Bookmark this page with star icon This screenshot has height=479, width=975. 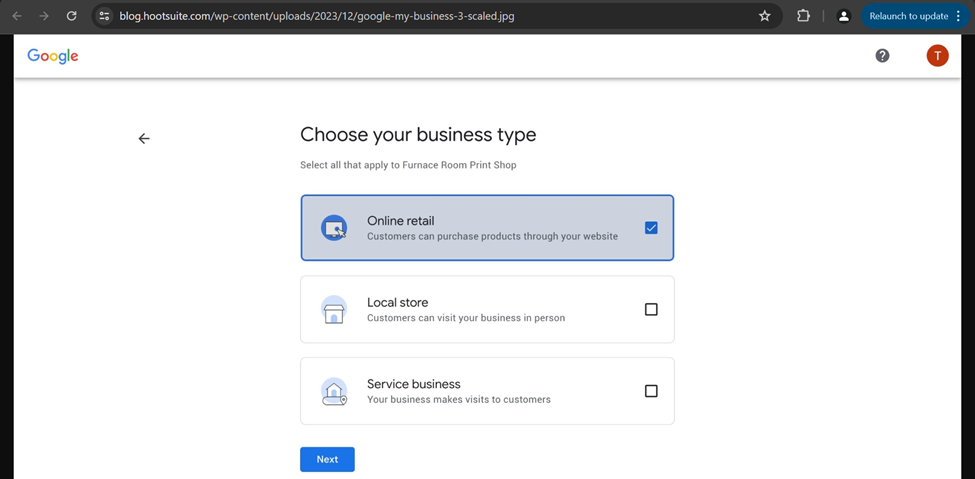[x=765, y=16]
